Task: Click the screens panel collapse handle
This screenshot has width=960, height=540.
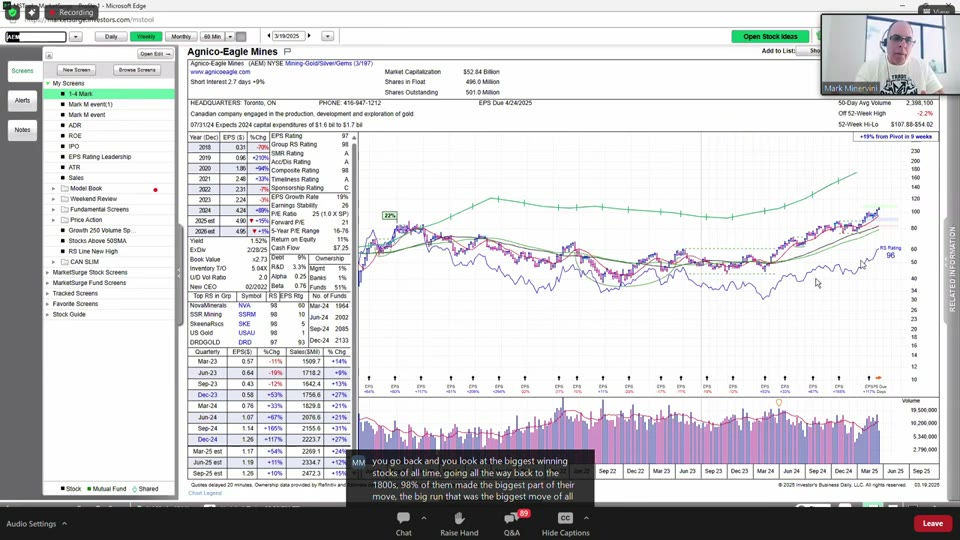Action: coord(179,276)
